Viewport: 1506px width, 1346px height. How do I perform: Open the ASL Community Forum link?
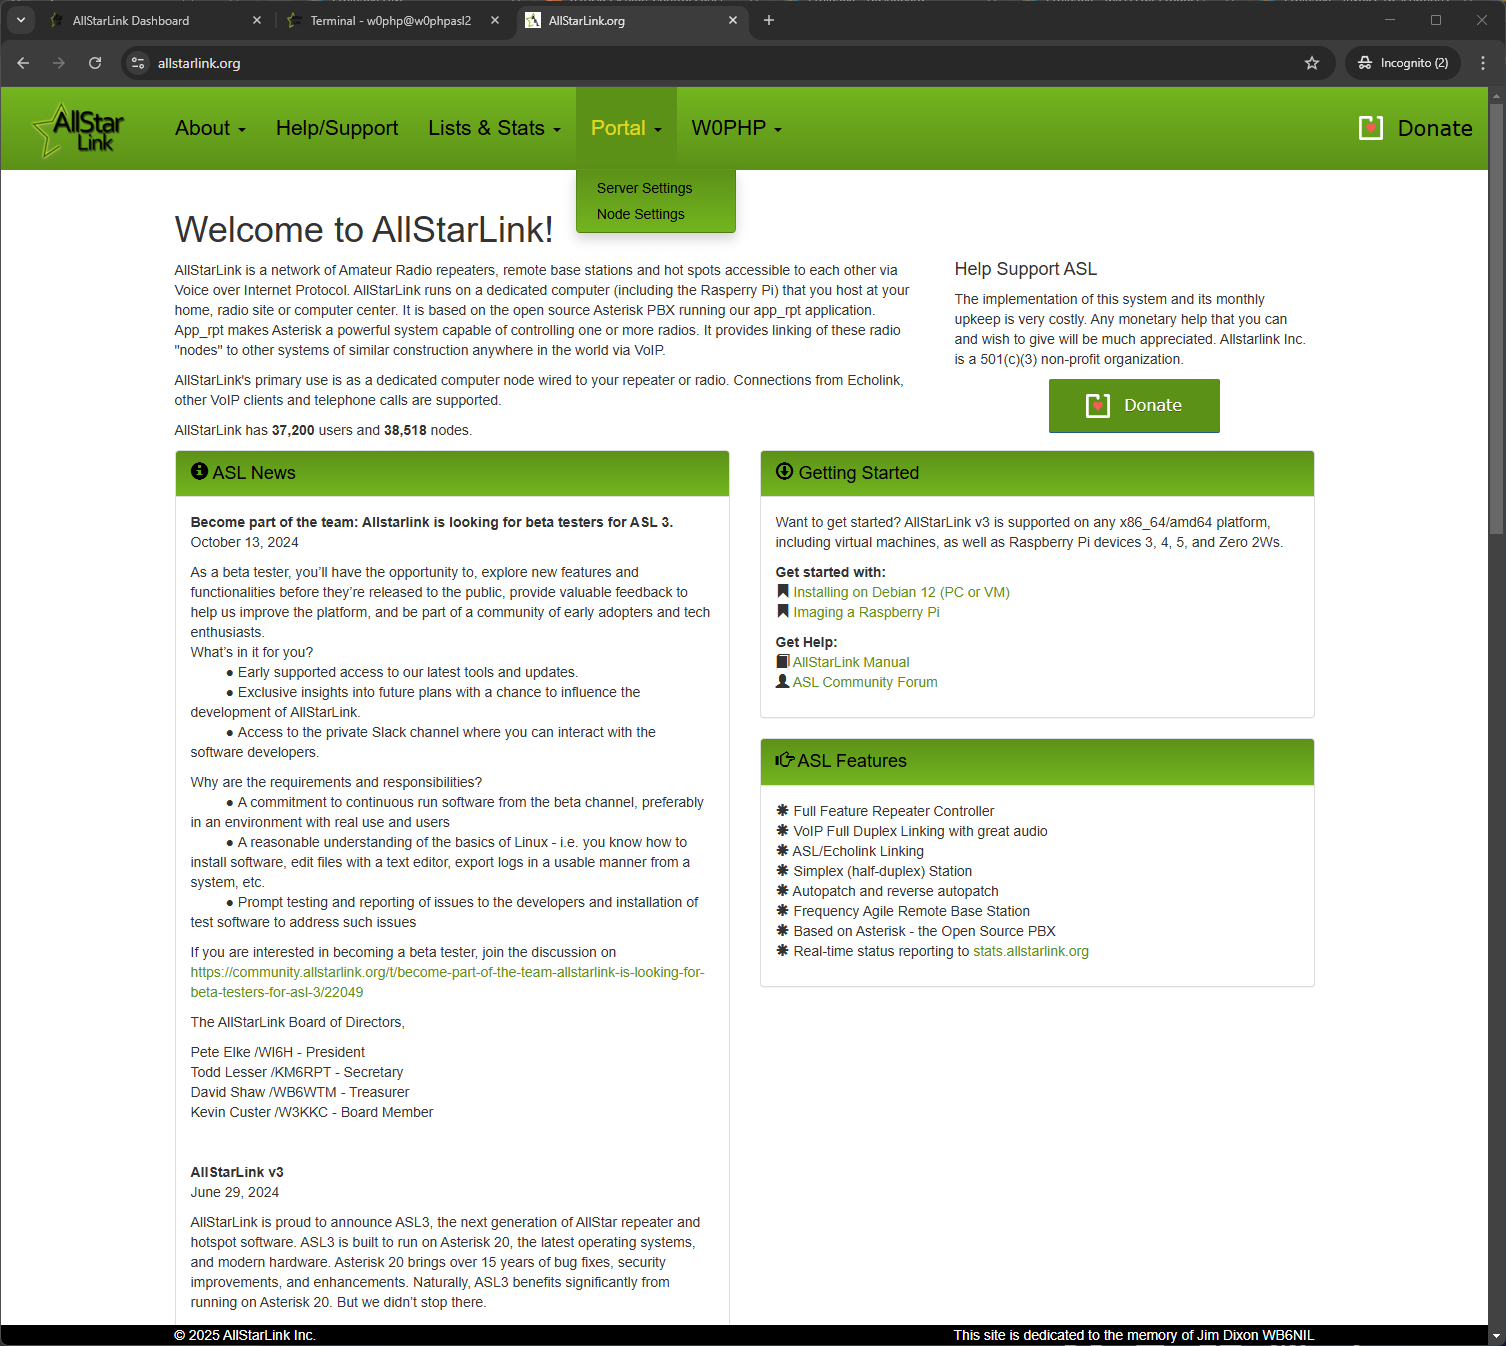coord(865,682)
